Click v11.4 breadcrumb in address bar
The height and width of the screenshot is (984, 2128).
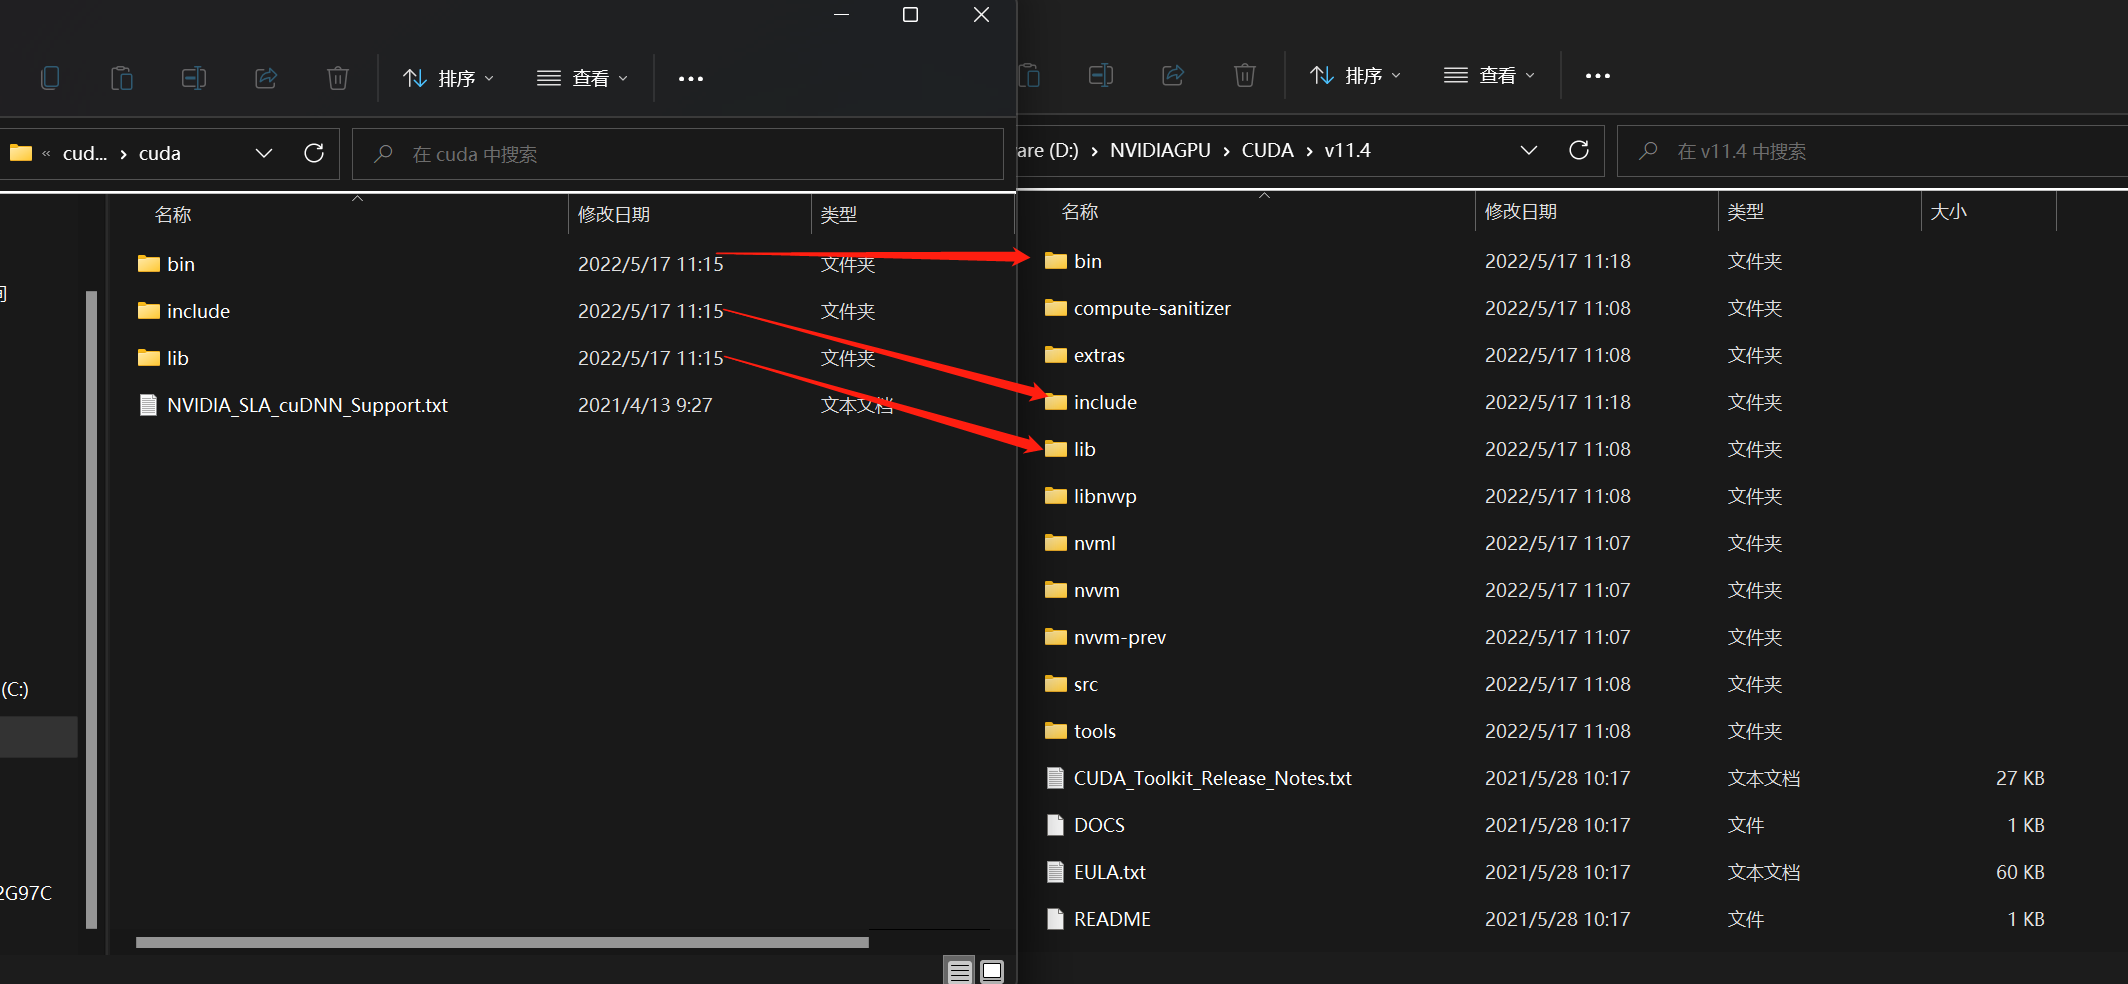pos(1347,150)
